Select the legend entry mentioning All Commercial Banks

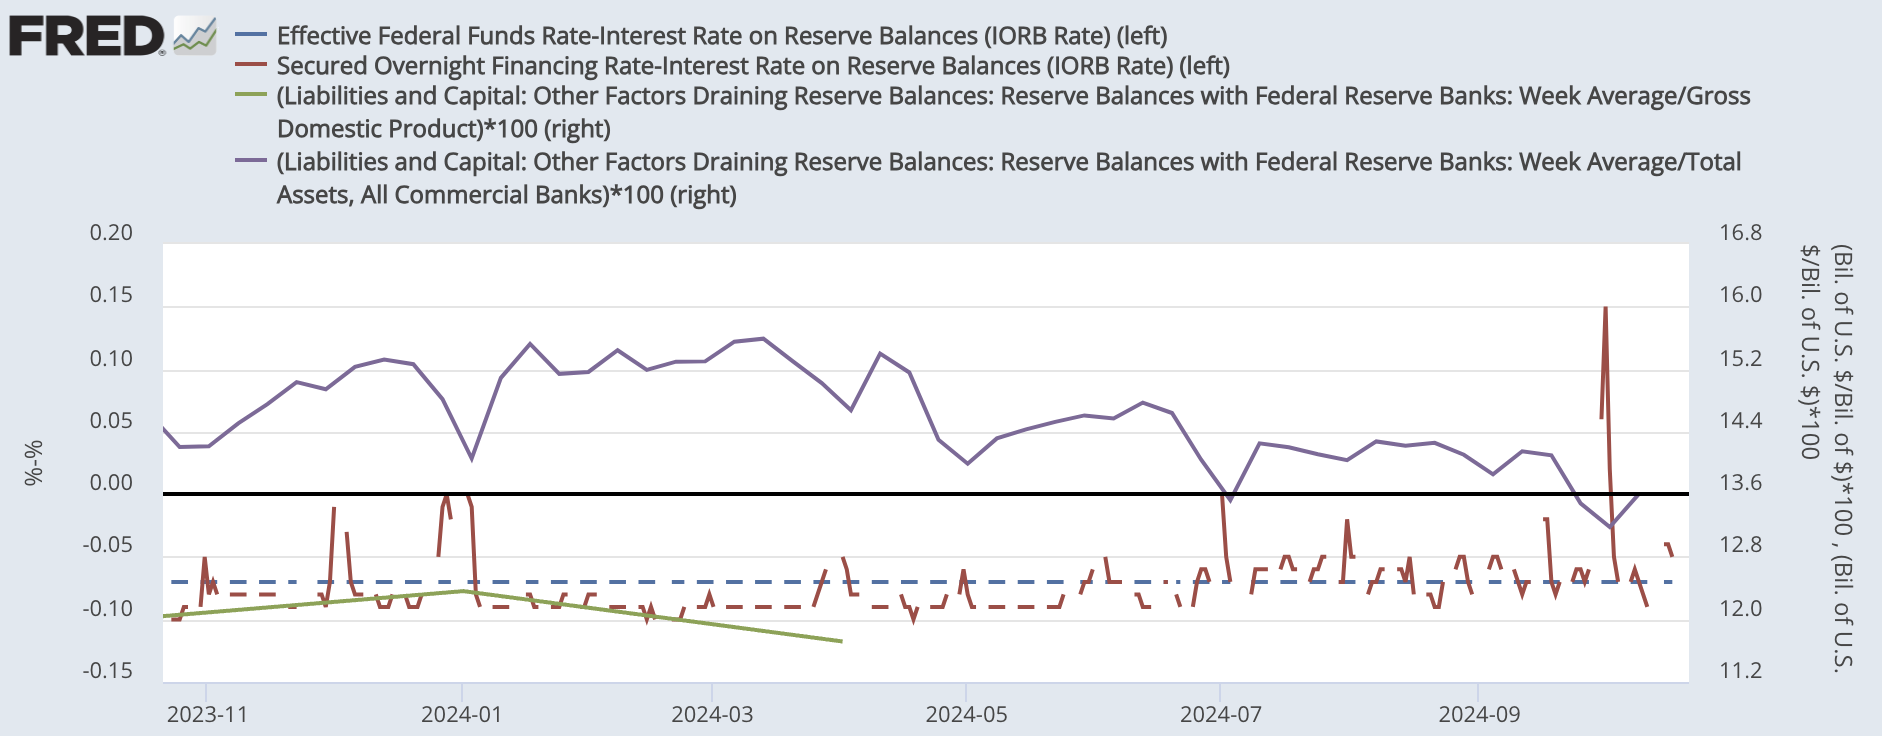pyautogui.click(x=1008, y=177)
